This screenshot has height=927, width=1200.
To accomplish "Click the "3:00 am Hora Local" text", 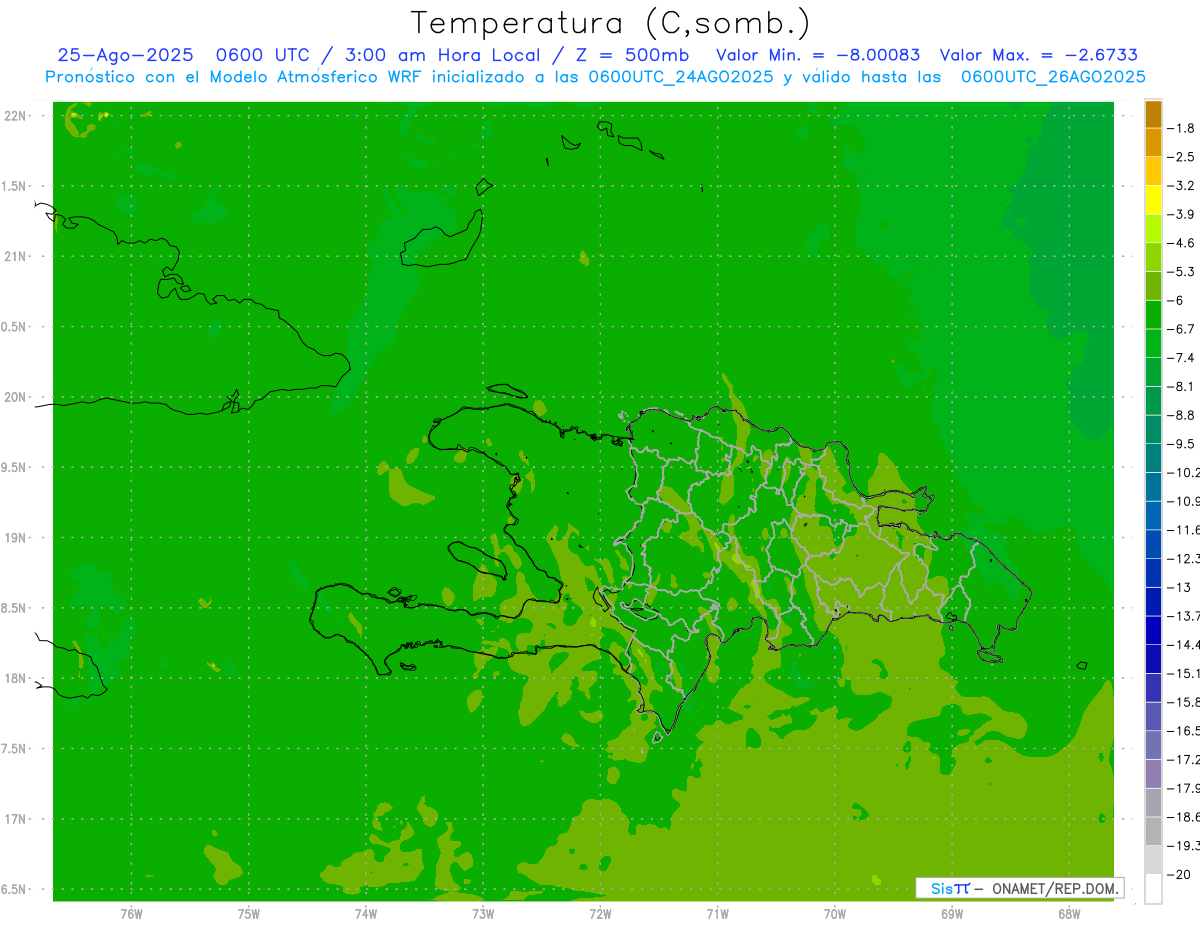I will 443,55.
